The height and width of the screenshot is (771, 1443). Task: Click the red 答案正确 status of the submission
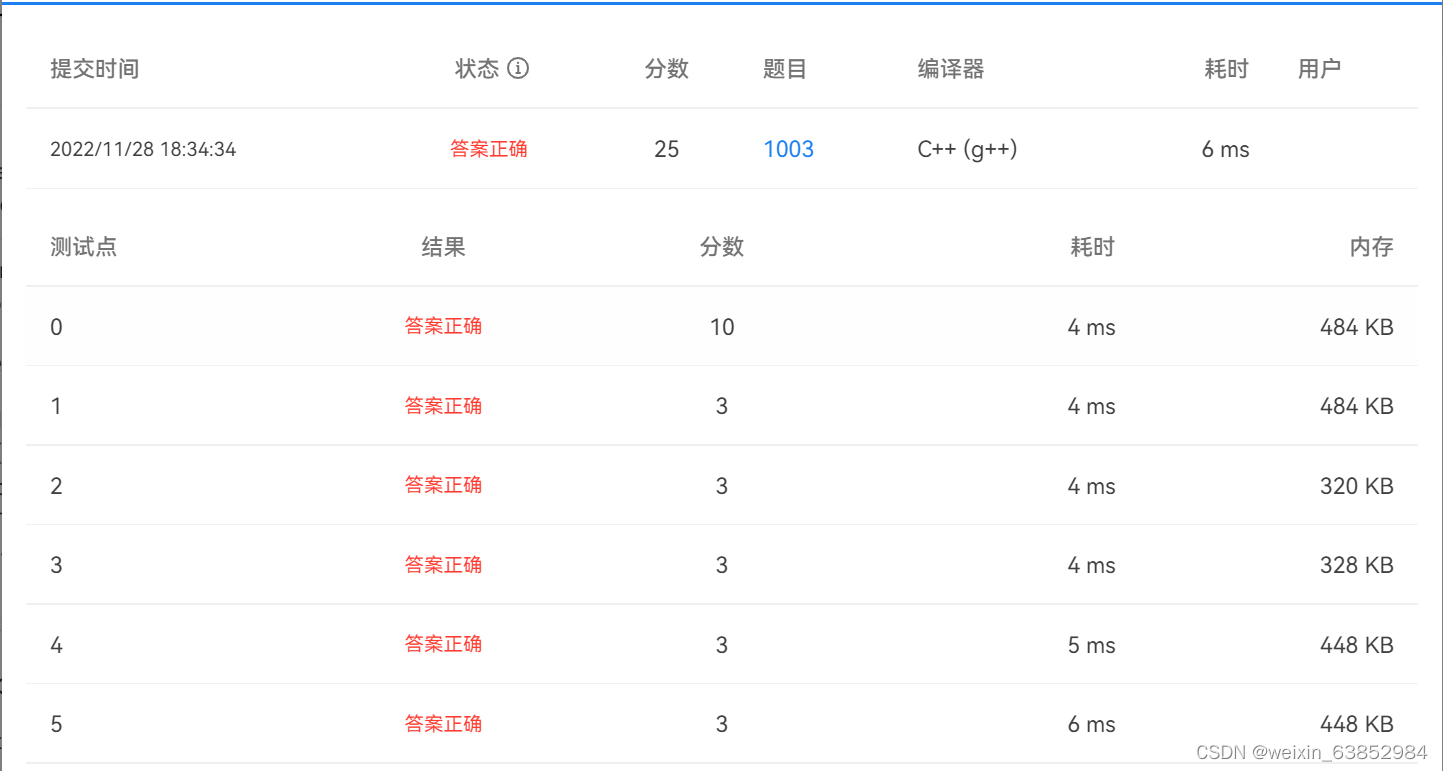[x=489, y=148]
